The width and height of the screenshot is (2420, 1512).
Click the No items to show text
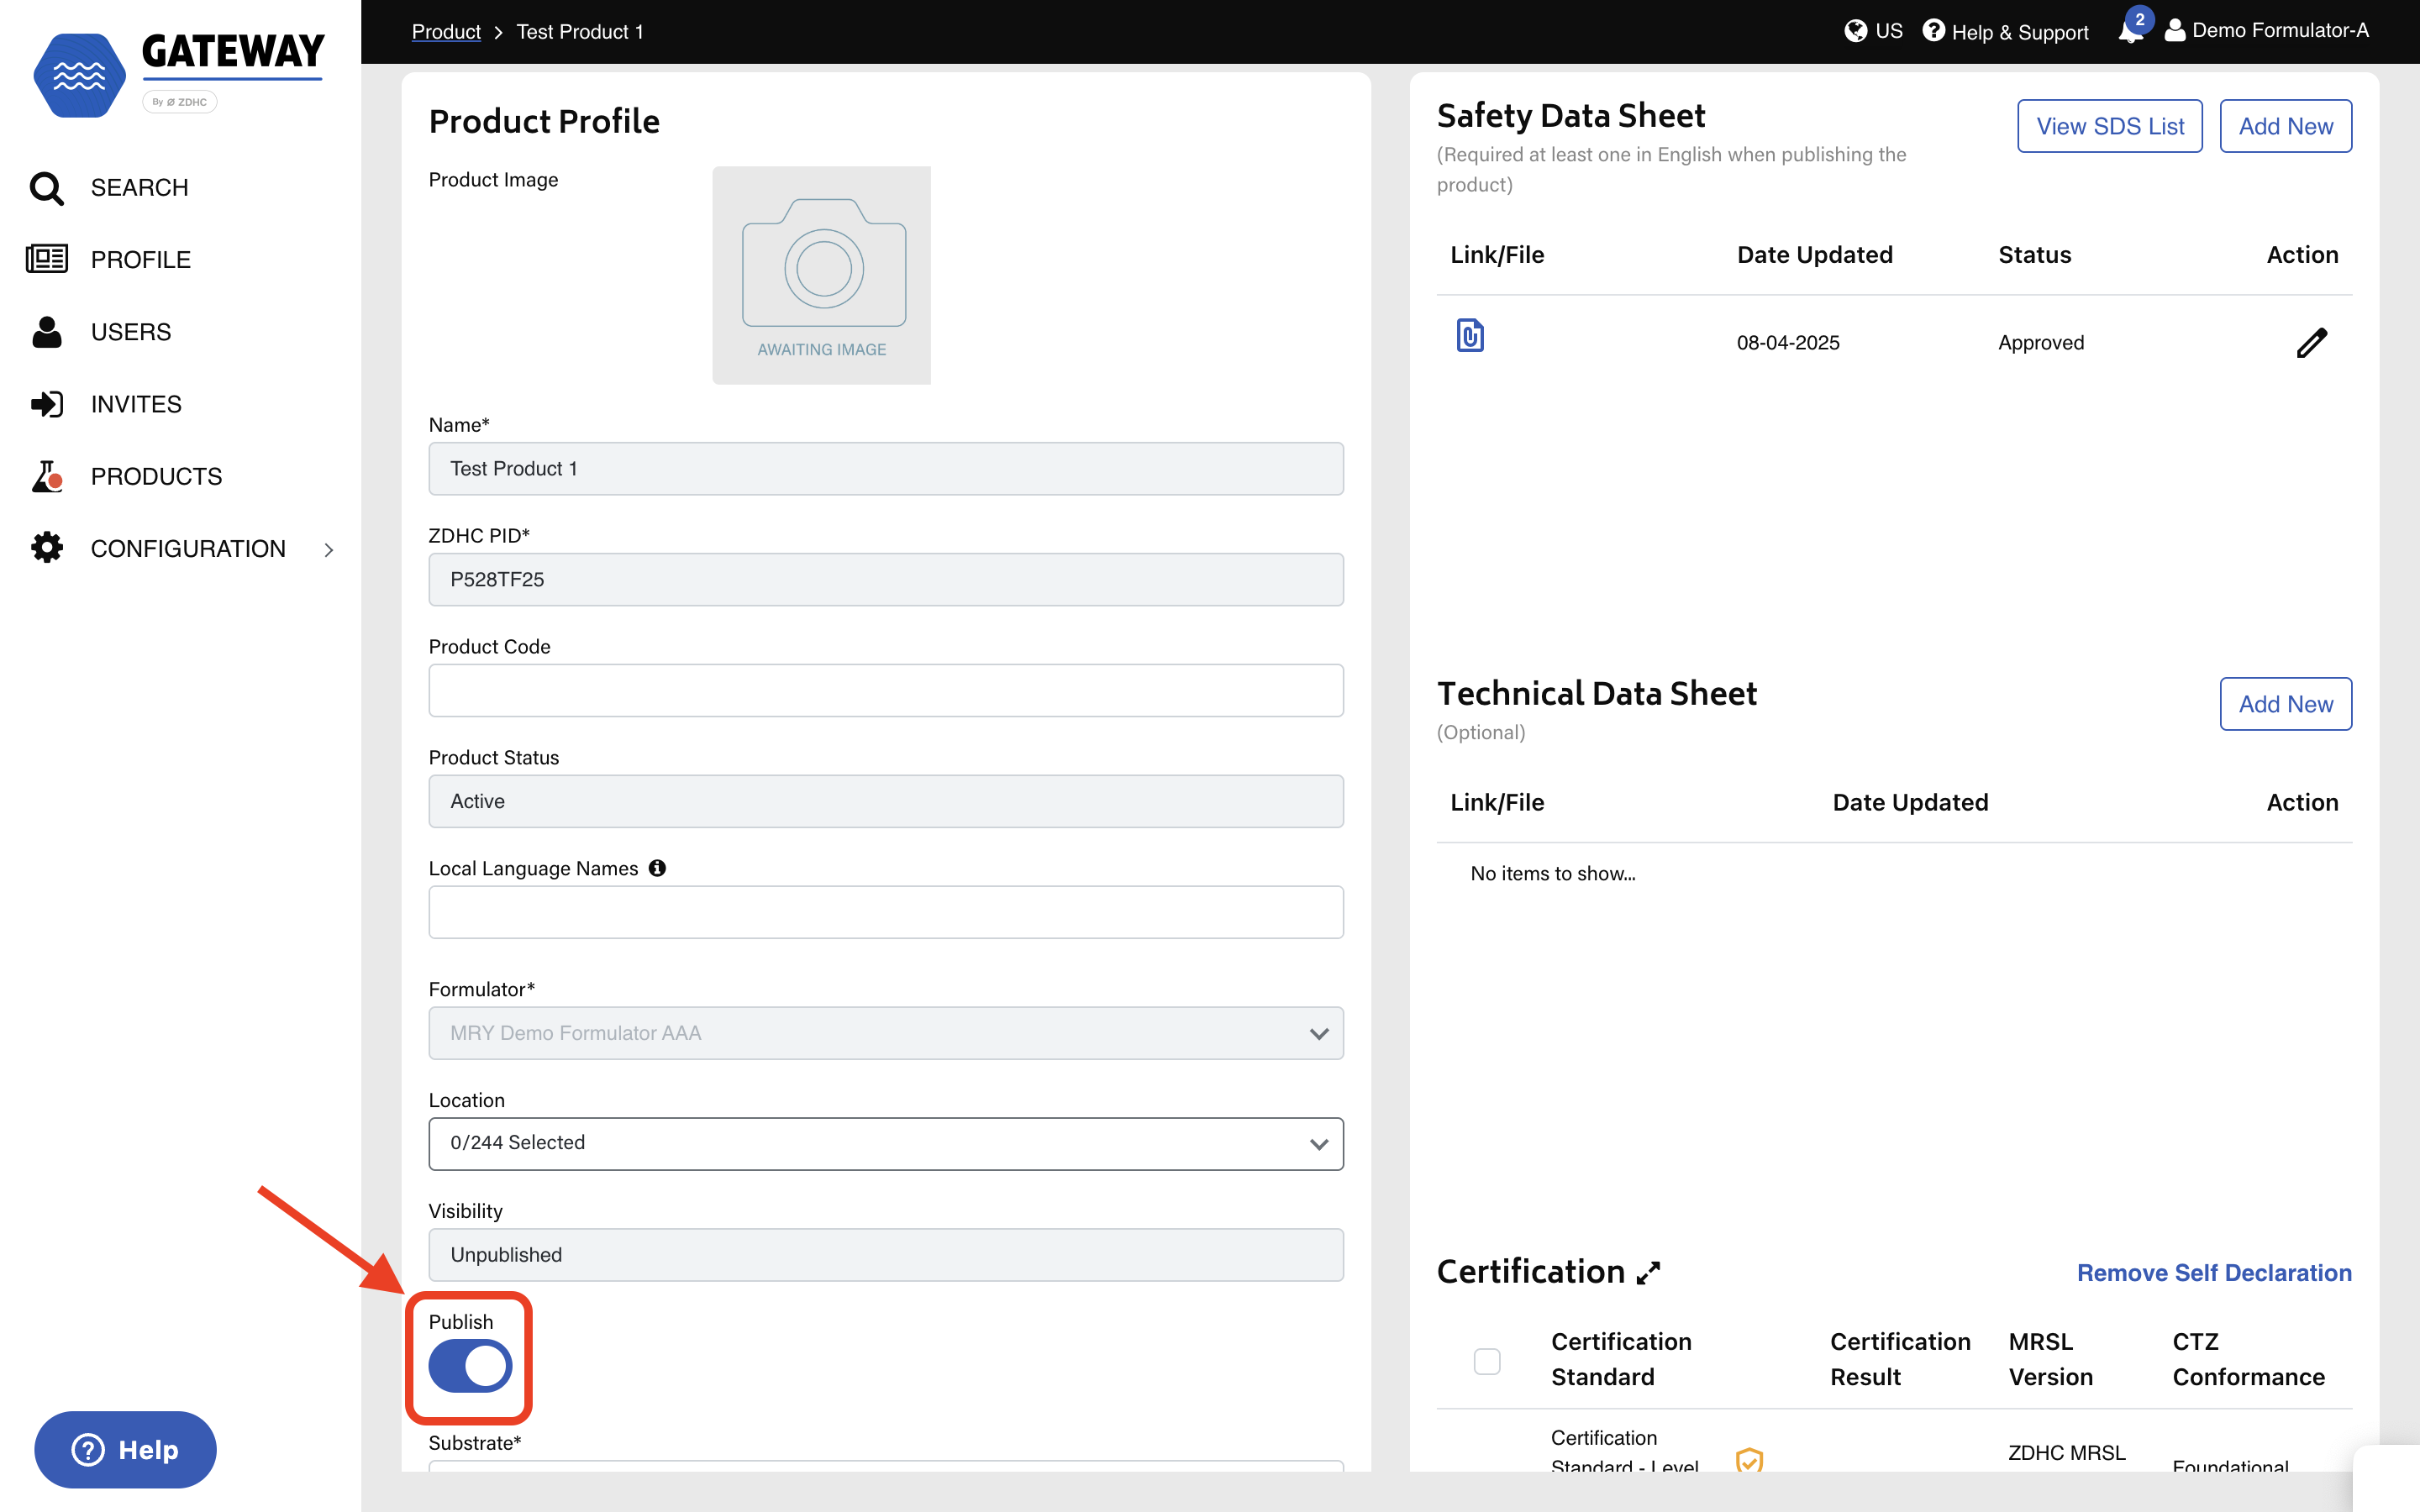pos(1553,874)
